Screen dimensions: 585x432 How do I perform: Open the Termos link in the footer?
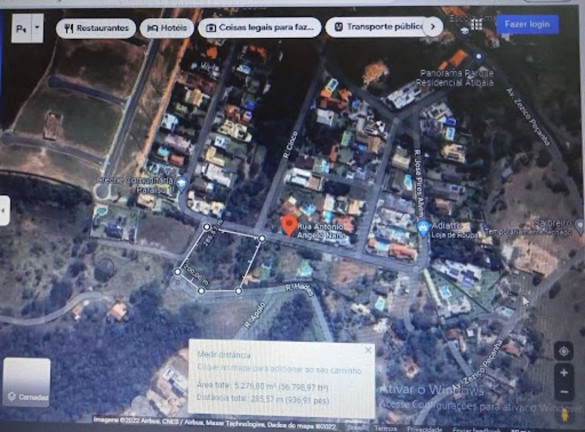click(x=385, y=428)
